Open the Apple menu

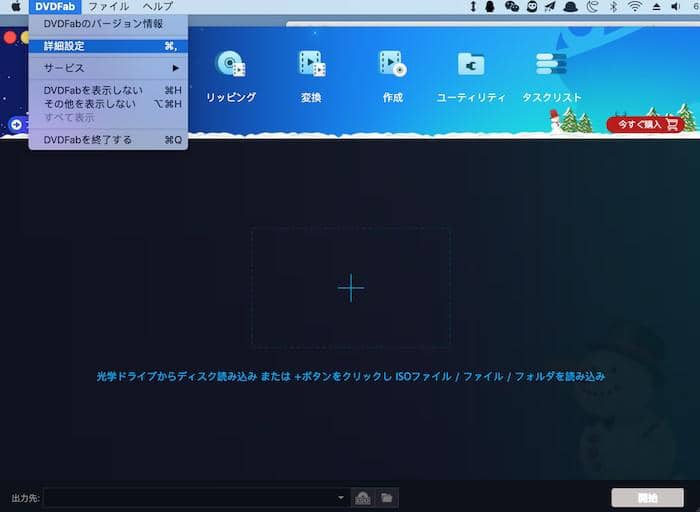click(x=16, y=6)
